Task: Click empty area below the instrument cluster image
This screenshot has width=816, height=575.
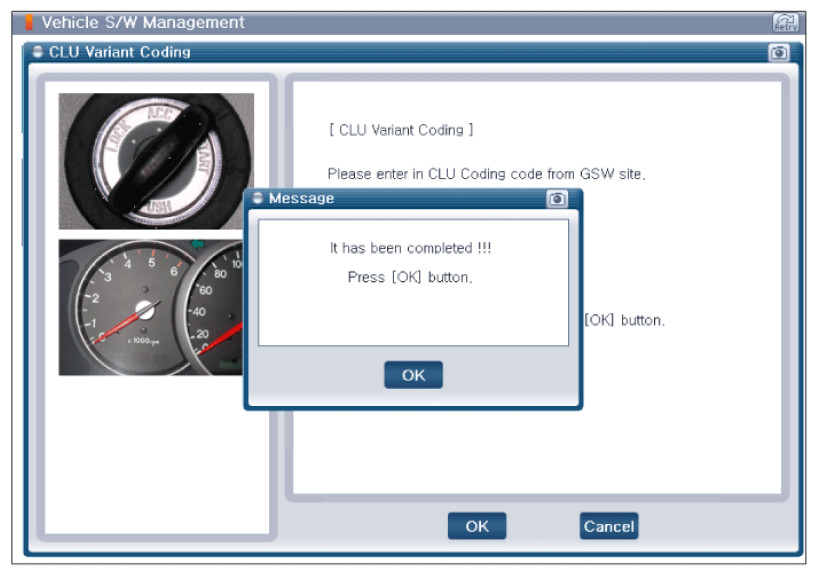Action: (x=156, y=450)
